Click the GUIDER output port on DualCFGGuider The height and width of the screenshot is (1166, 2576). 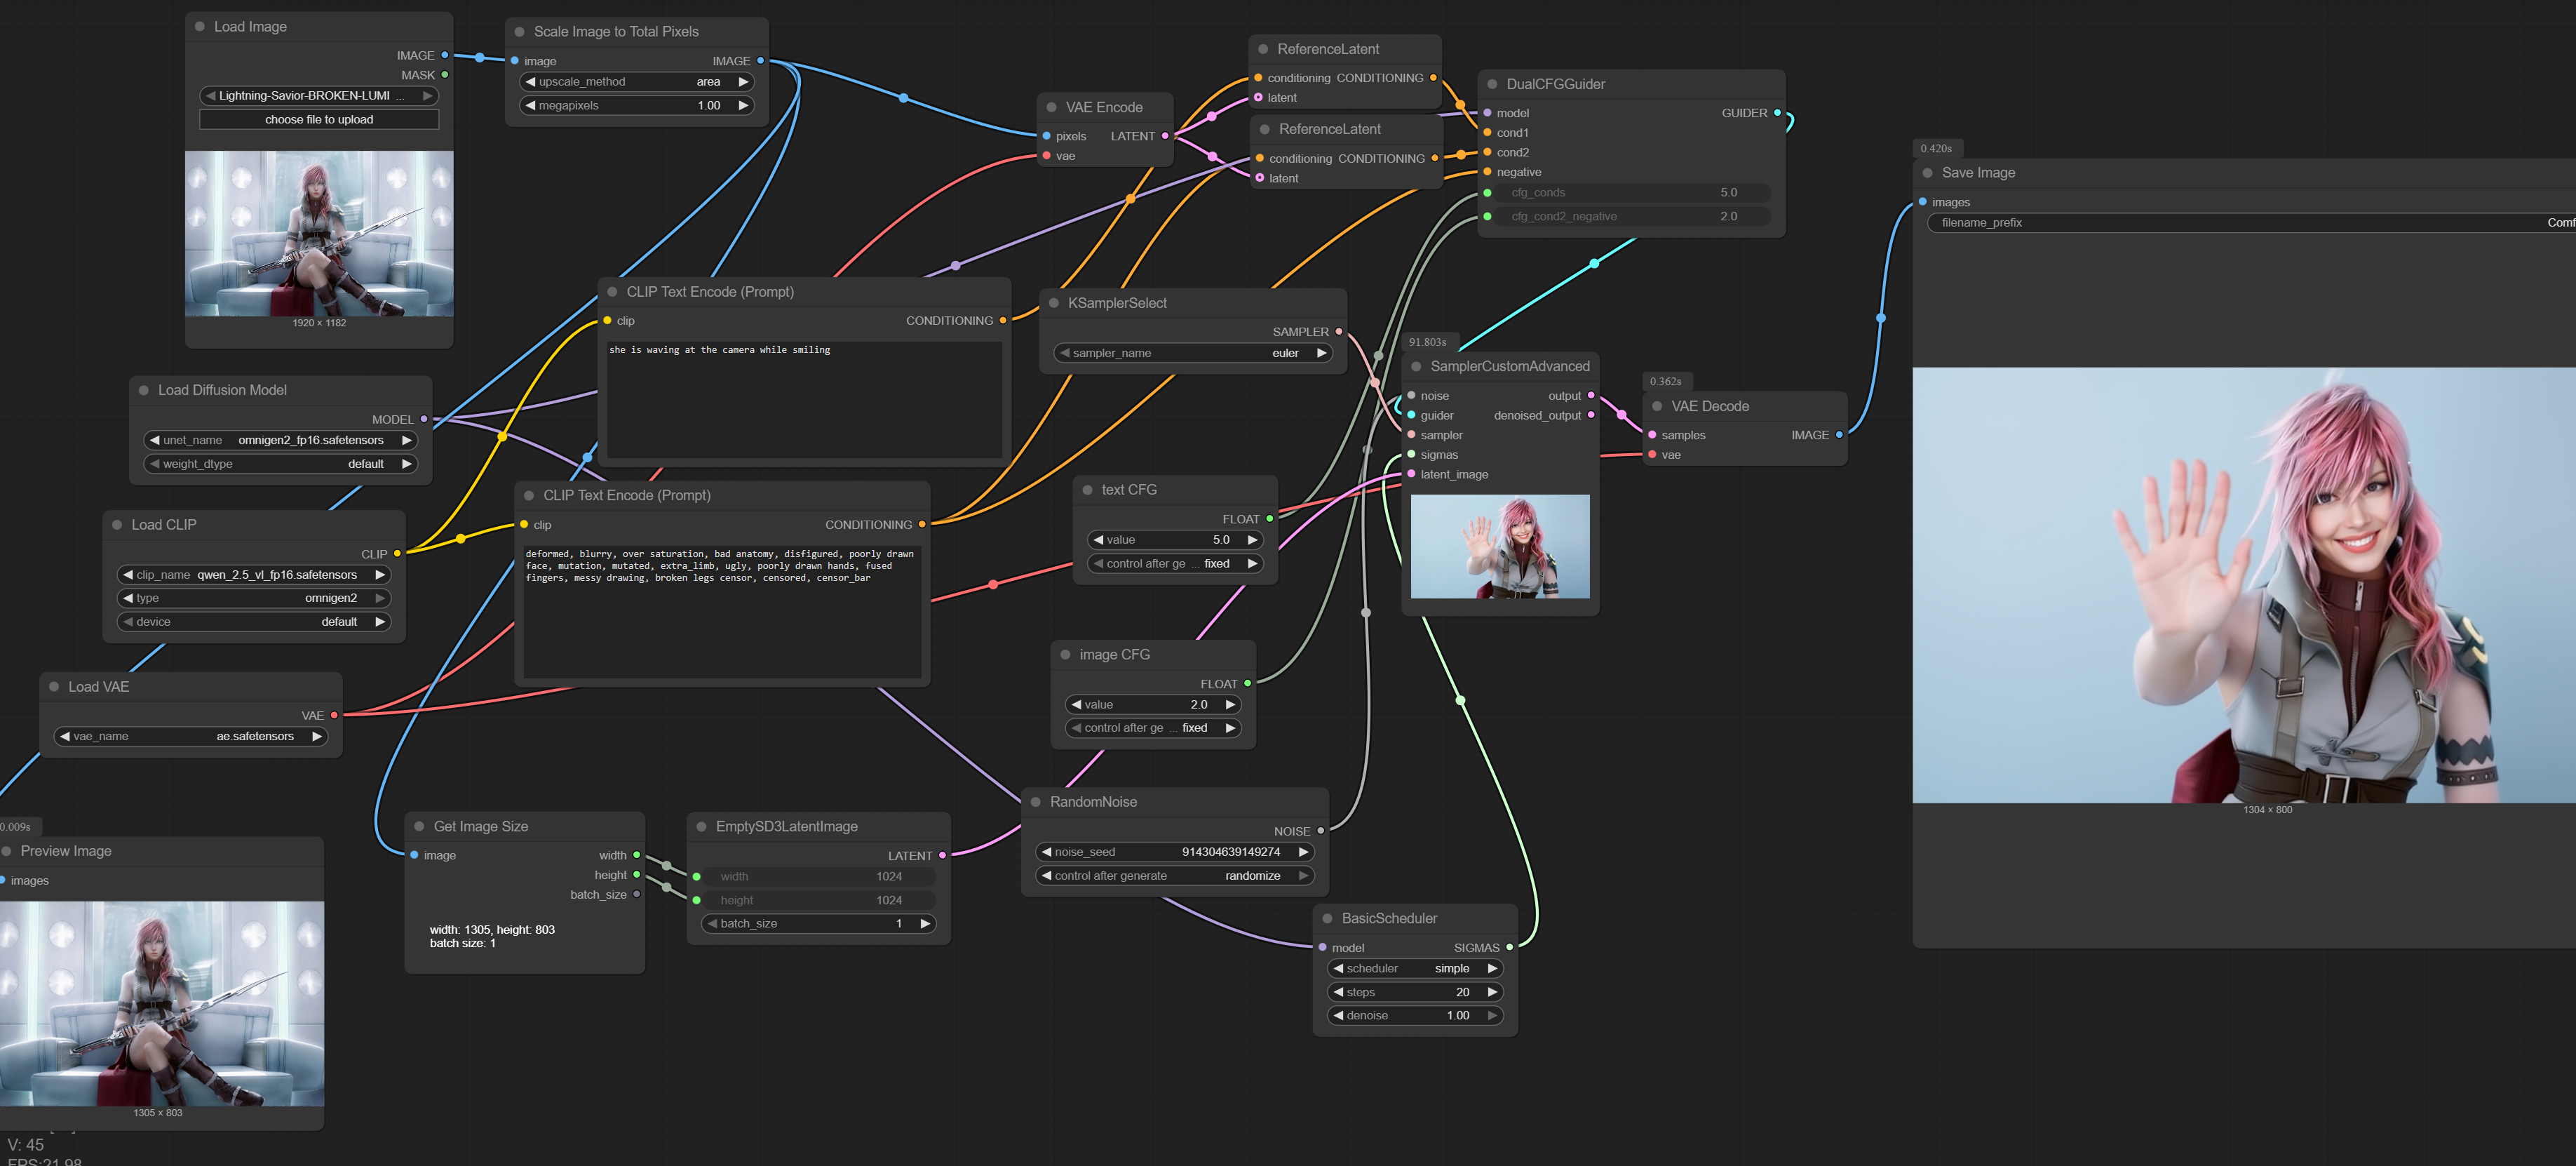coord(1777,113)
